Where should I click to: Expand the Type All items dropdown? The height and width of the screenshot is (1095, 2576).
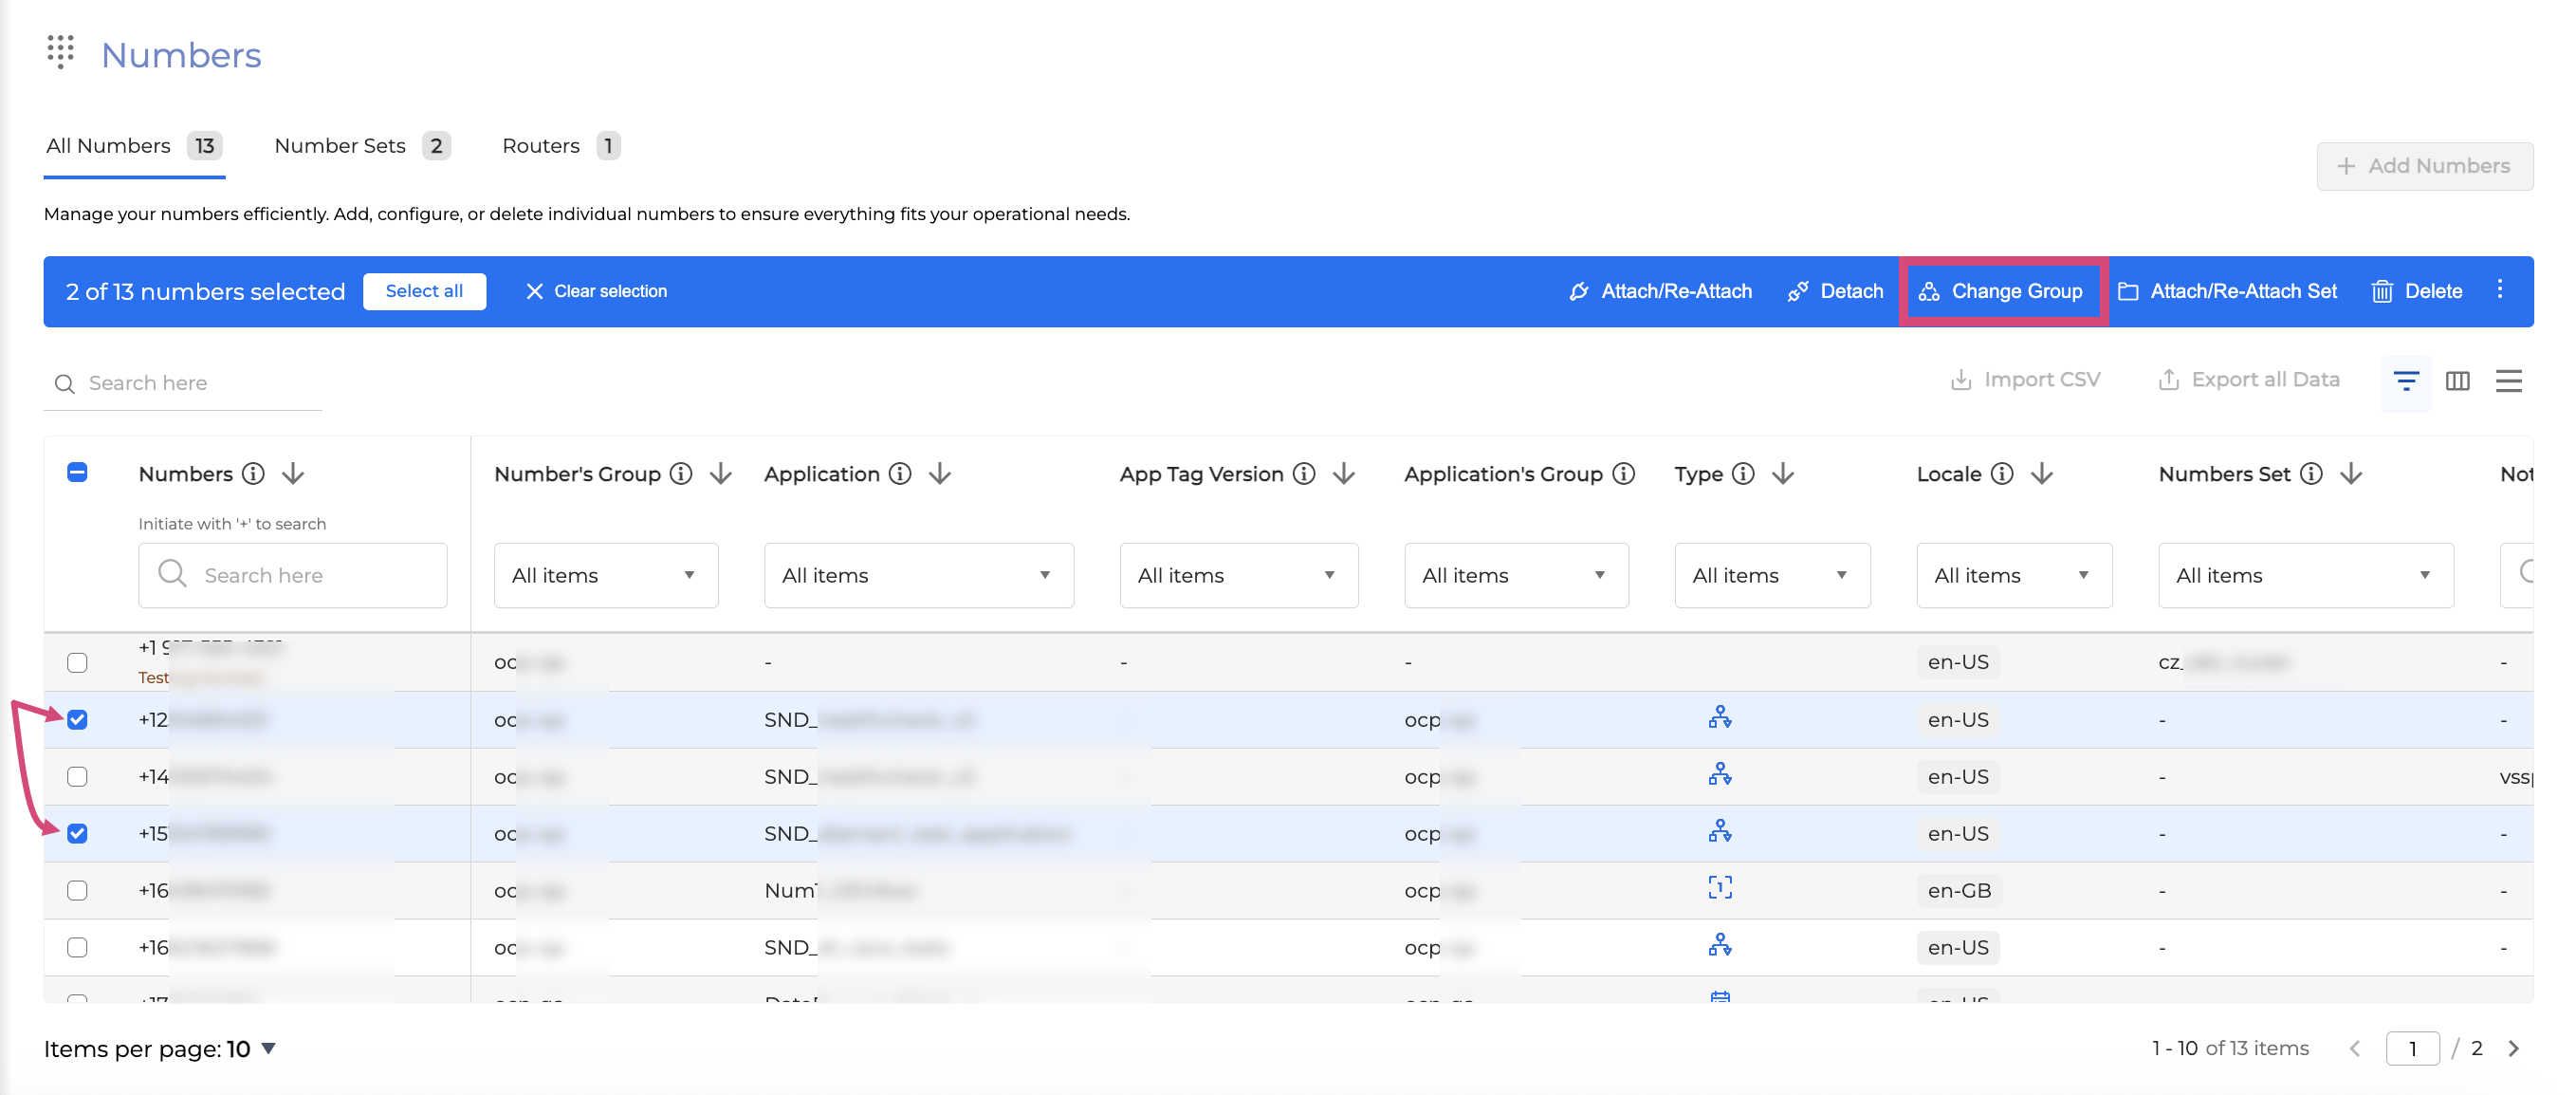pos(1771,575)
